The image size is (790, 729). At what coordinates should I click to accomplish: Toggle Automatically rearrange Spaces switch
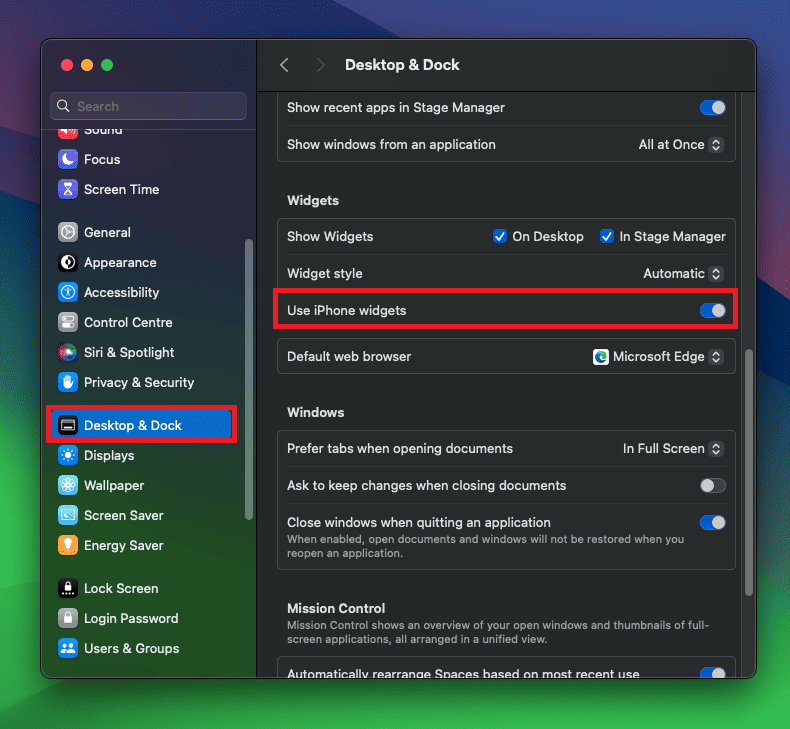pyautogui.click(x=712, y=672)
